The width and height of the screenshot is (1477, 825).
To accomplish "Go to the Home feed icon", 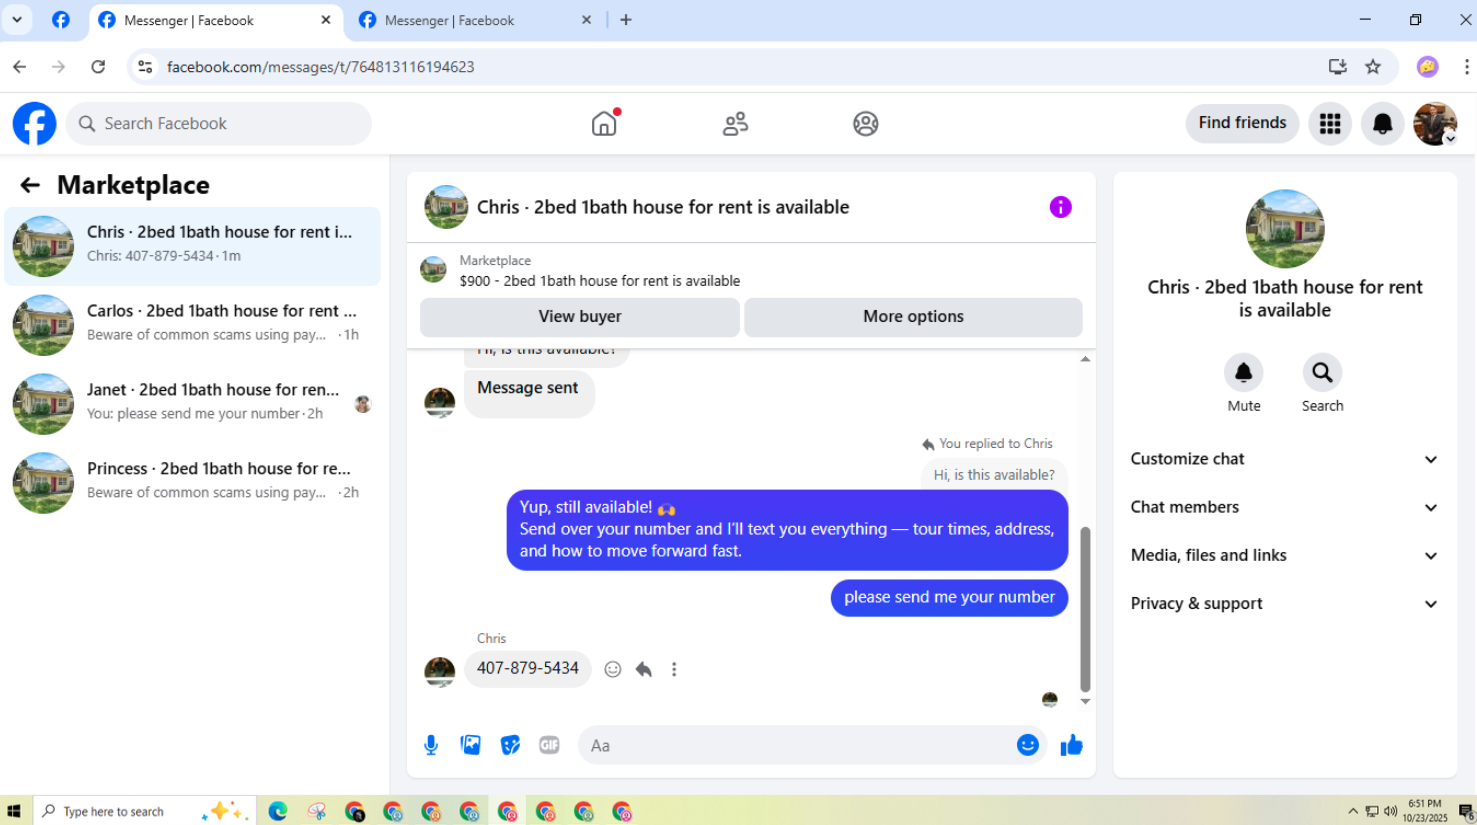I will (604, 123).
